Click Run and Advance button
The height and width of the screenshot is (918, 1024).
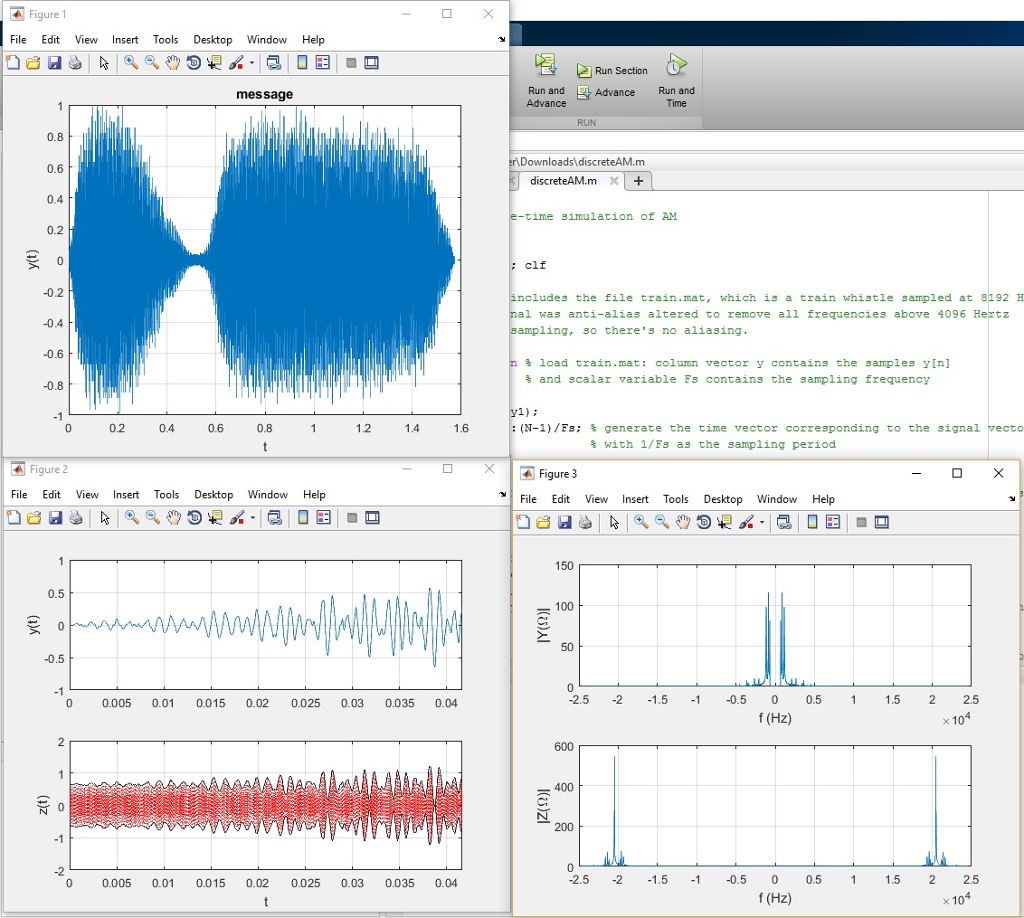(546, 80)
